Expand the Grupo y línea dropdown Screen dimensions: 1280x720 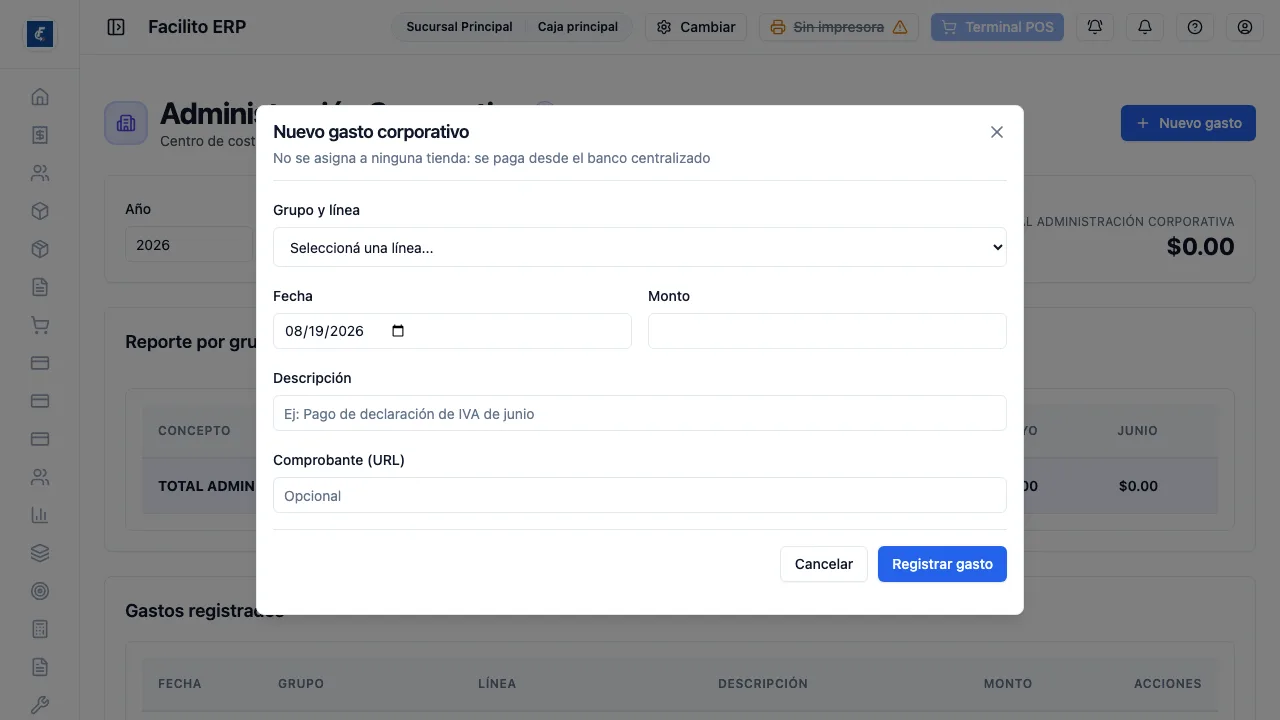pos(640,247)
